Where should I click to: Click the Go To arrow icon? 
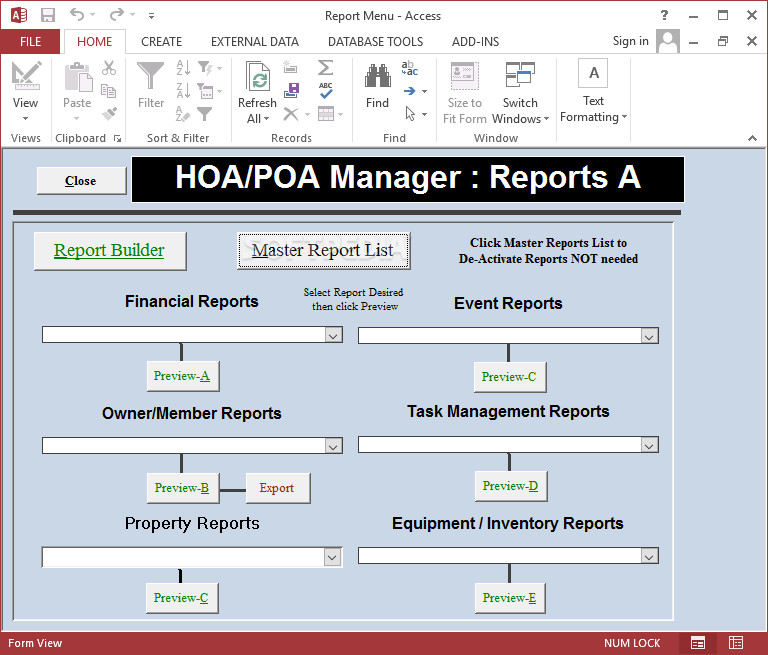pyautogui.click(x=409, y=91)
